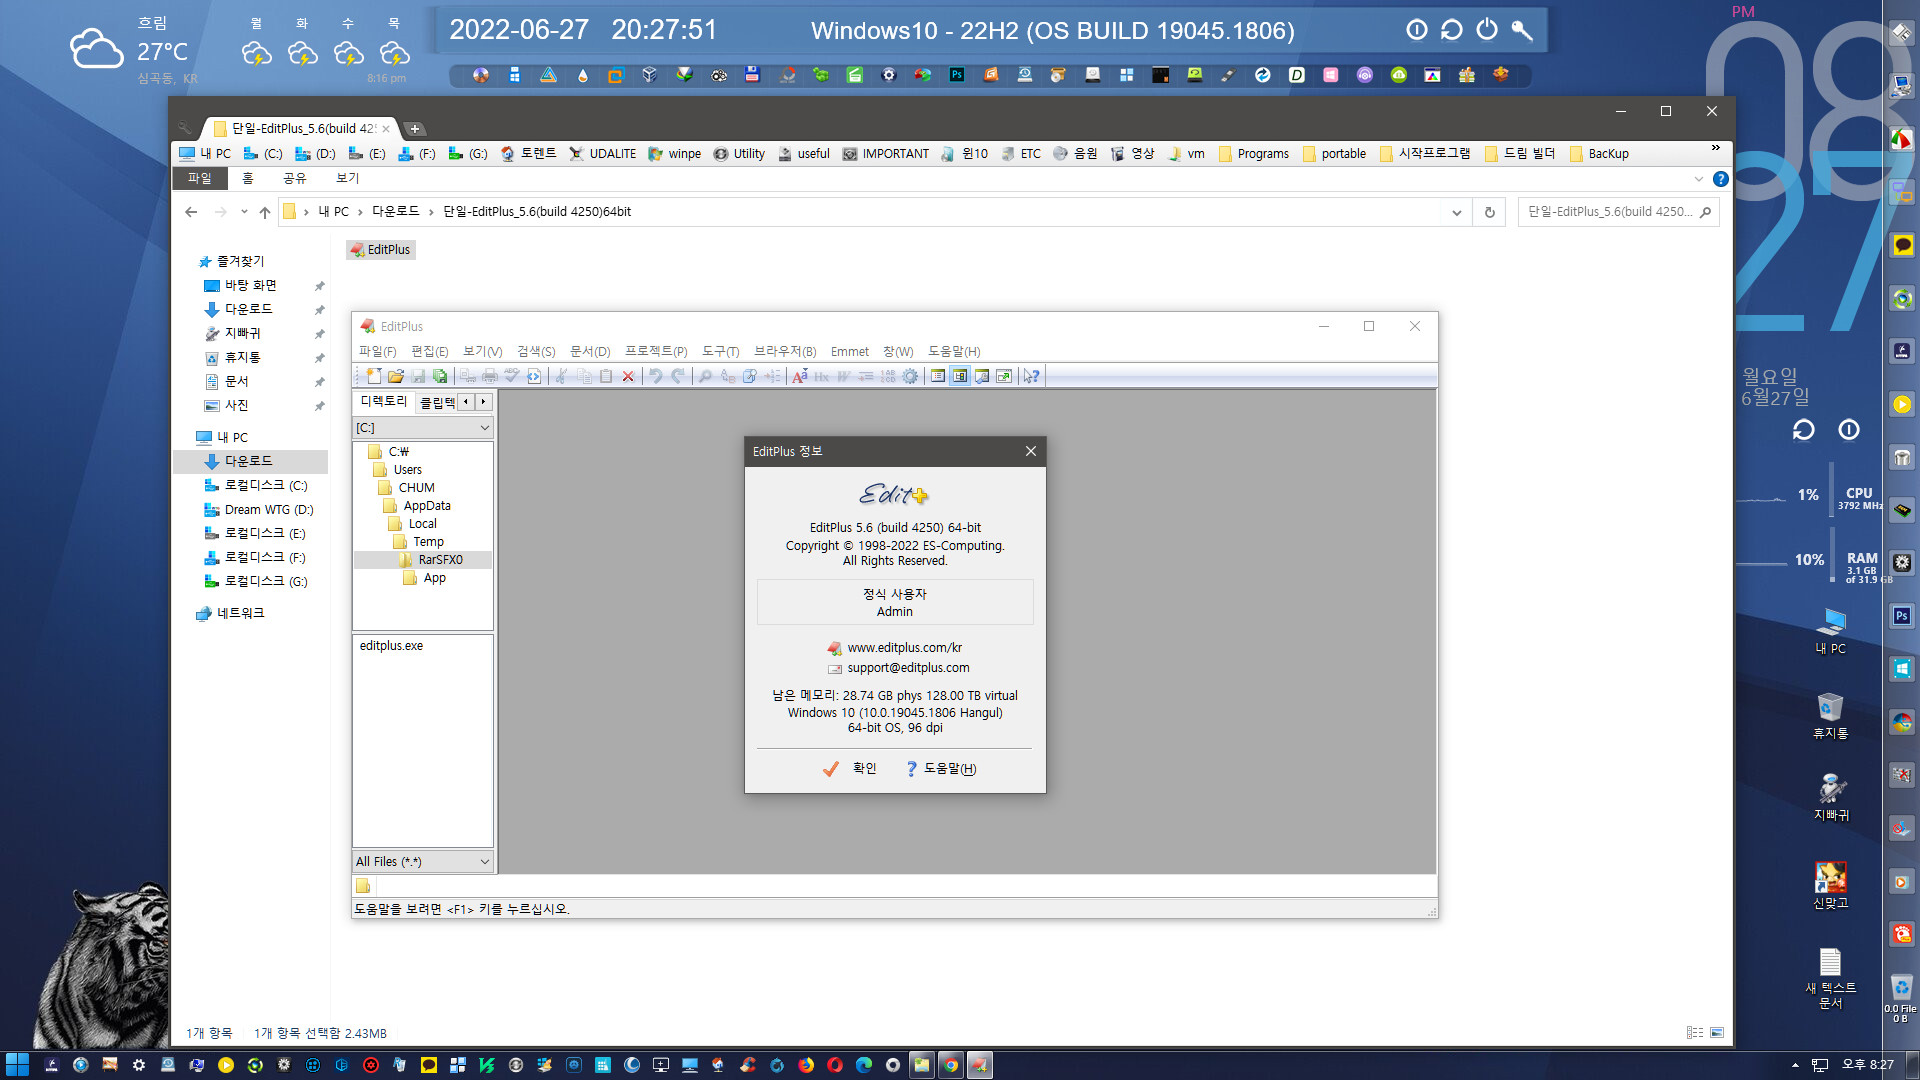Expand the Explorer address bar history dropdown
This screenshot has height=1080, width=1920.
click(x=1457, y=212)
